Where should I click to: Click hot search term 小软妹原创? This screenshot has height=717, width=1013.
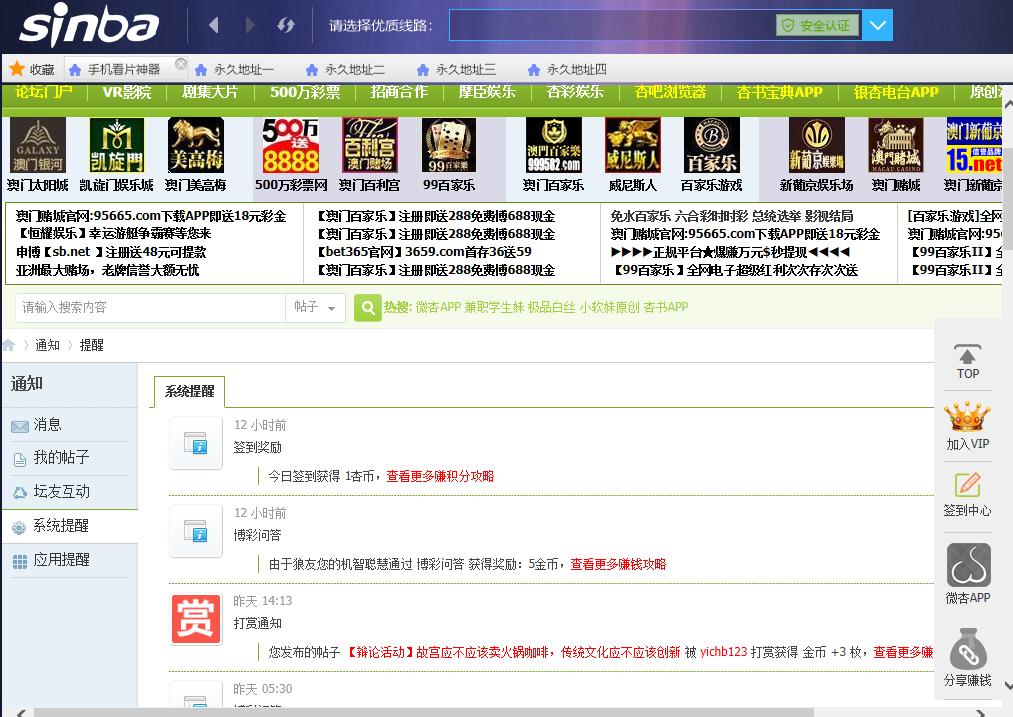coord(609,307)
